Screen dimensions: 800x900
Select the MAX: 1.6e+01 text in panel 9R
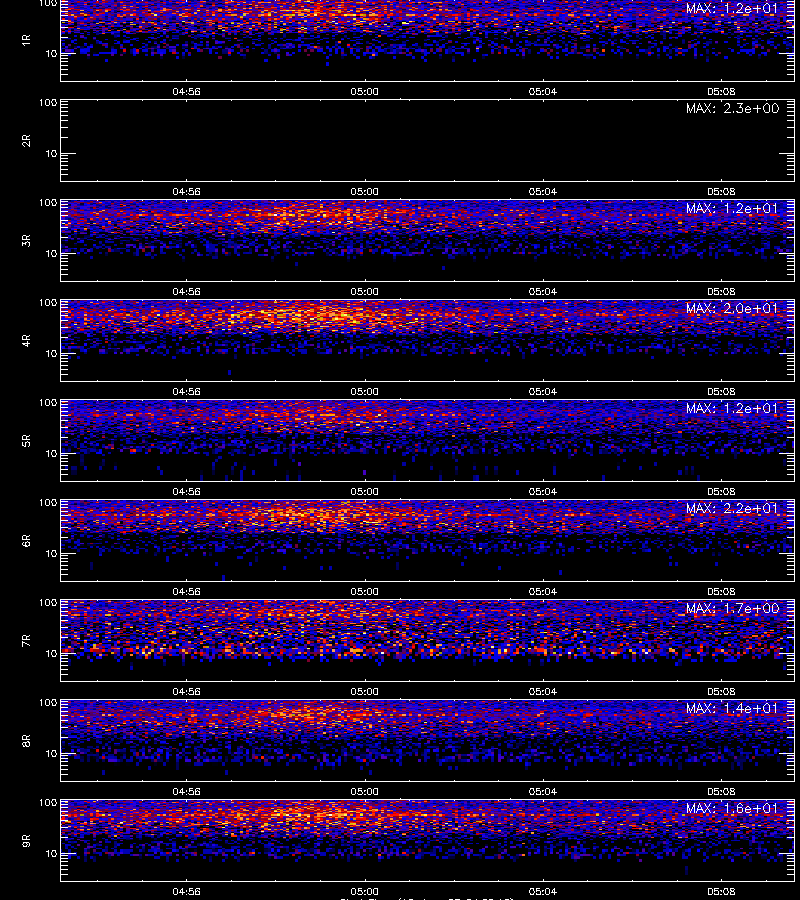(732, 809)
